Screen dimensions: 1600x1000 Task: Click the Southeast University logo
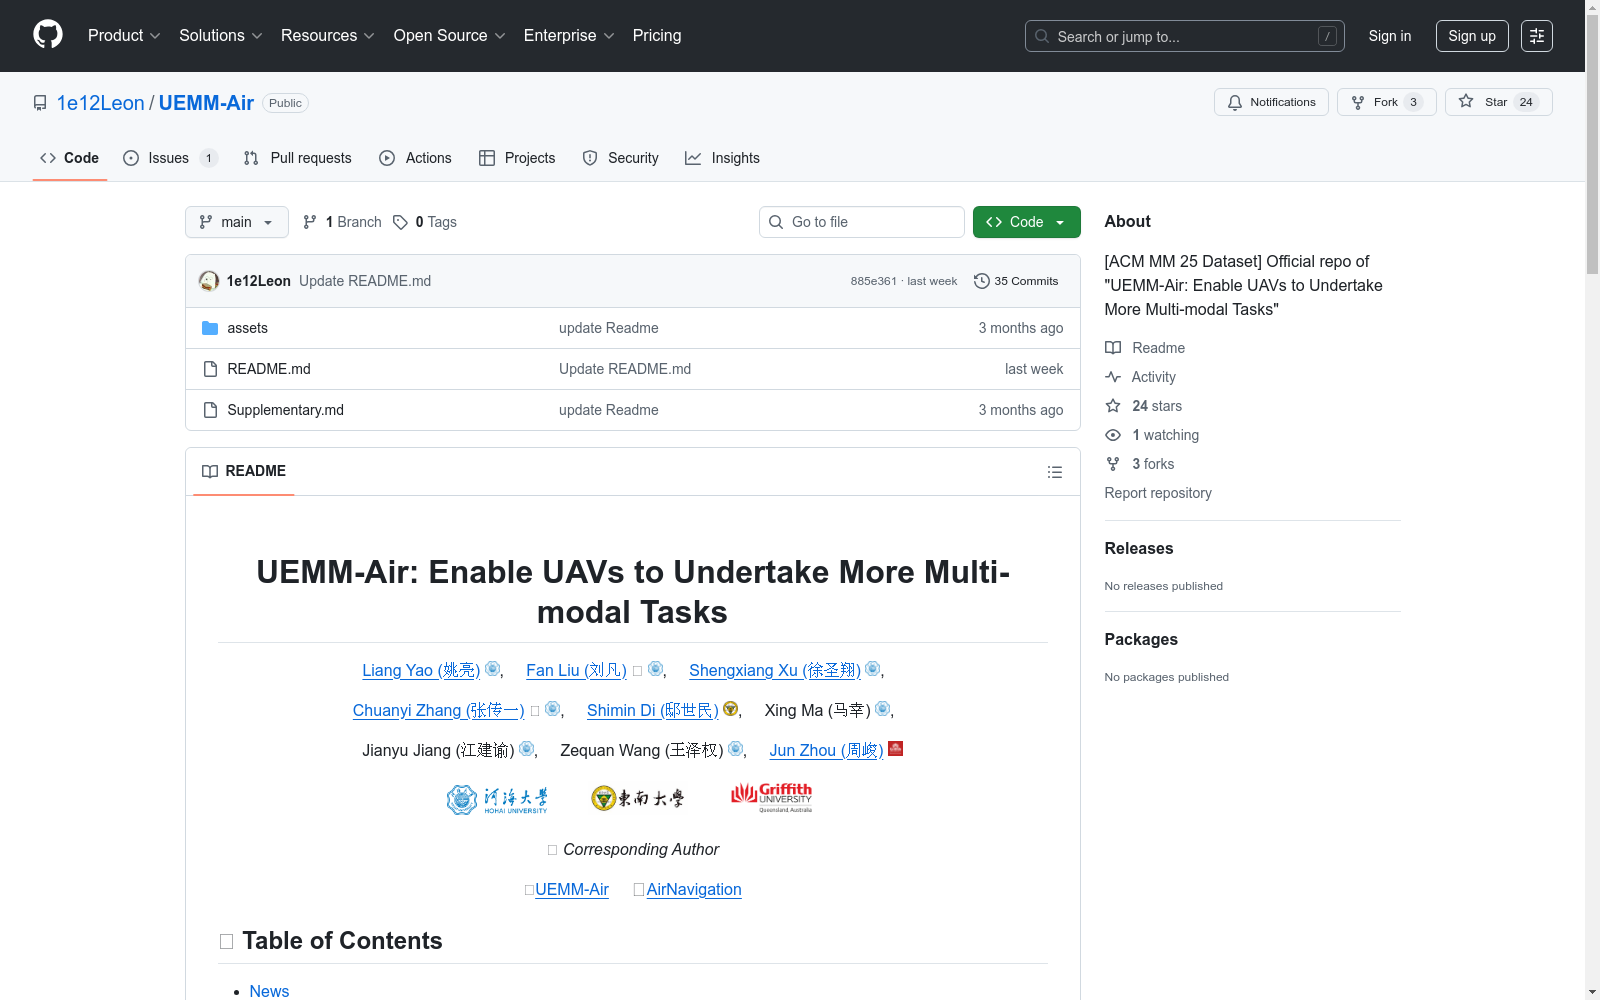point(638,798)
